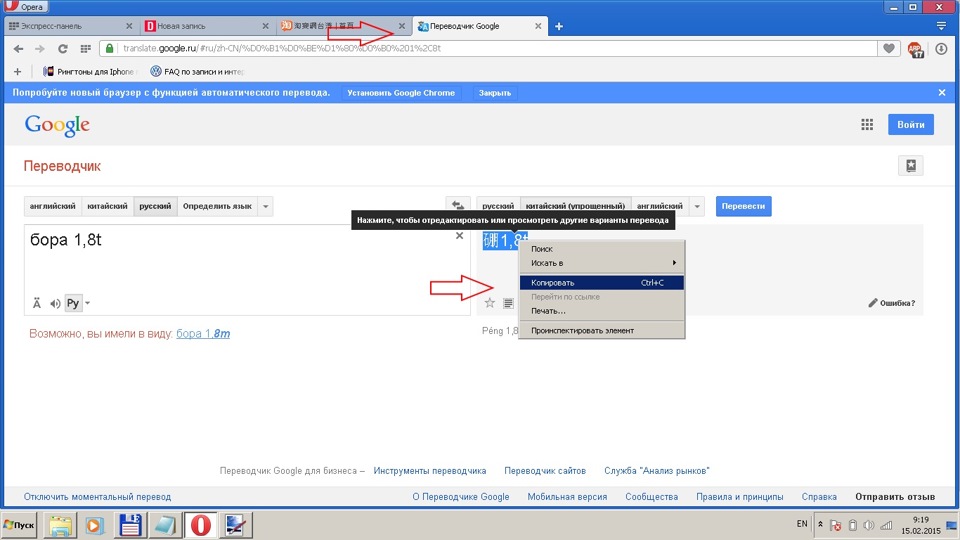Image resolution: width=960 pixels, height=540 pixels.
Task: Click the Закрыть button in the promo bar
Action: (495, 93)
